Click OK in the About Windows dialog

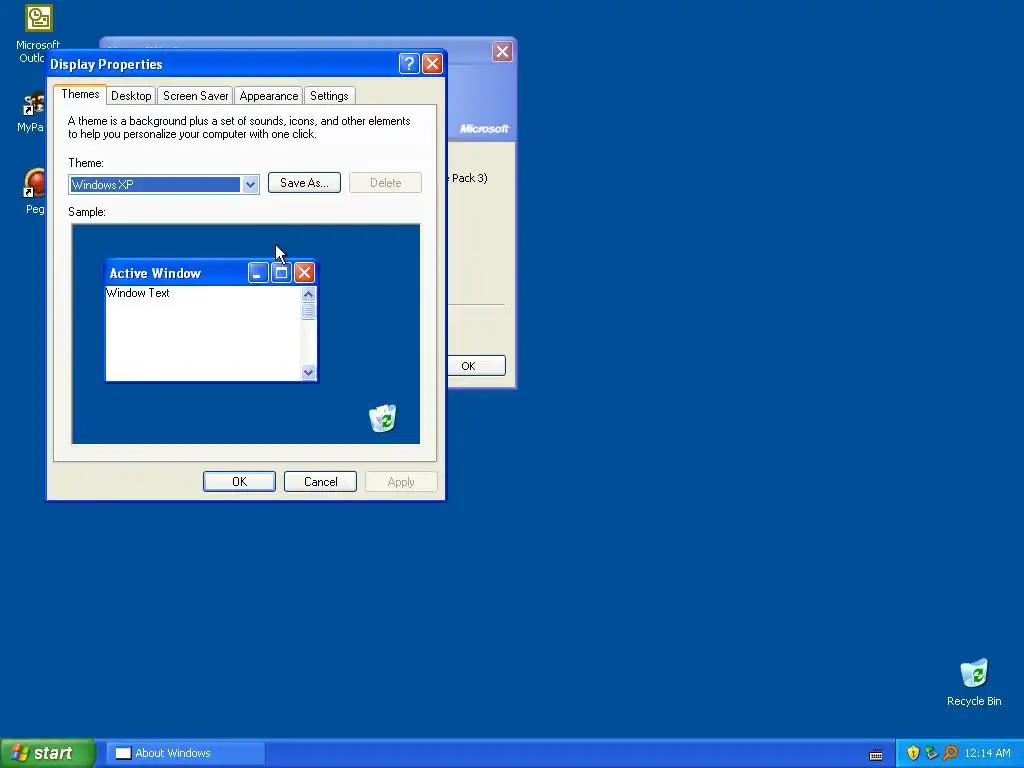click(477, 366)
